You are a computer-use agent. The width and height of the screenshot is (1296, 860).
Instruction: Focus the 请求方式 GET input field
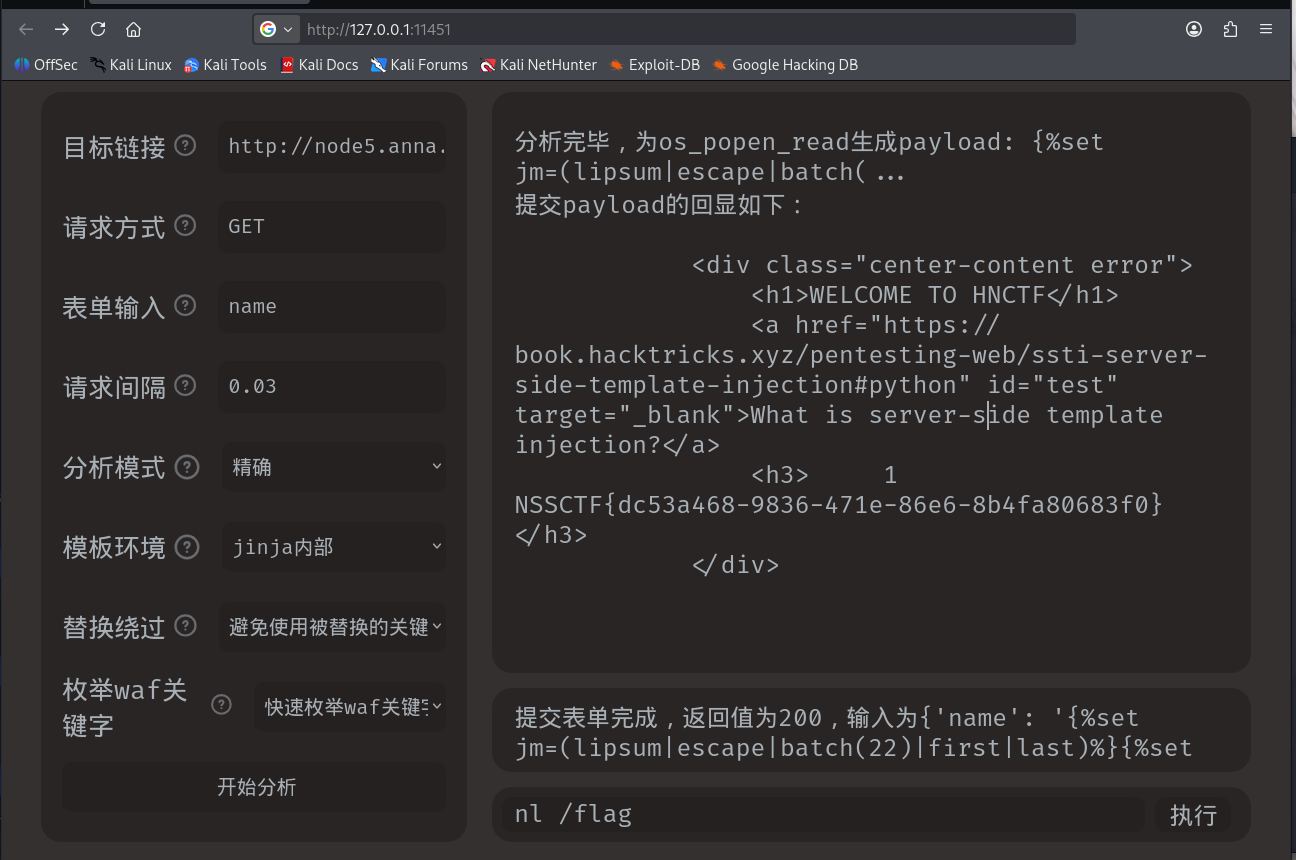tap(333, 226)
